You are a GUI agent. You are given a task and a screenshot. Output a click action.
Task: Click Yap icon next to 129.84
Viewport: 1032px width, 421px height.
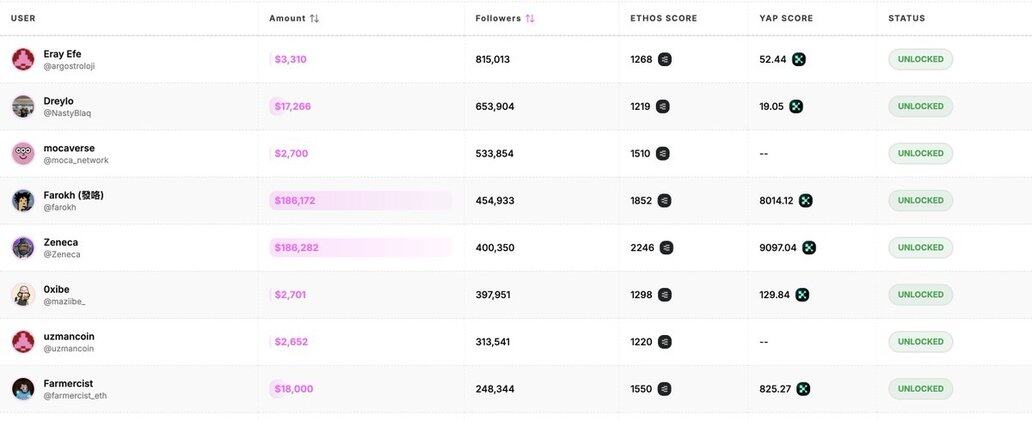pyautogui.click(x=802, y=294)
